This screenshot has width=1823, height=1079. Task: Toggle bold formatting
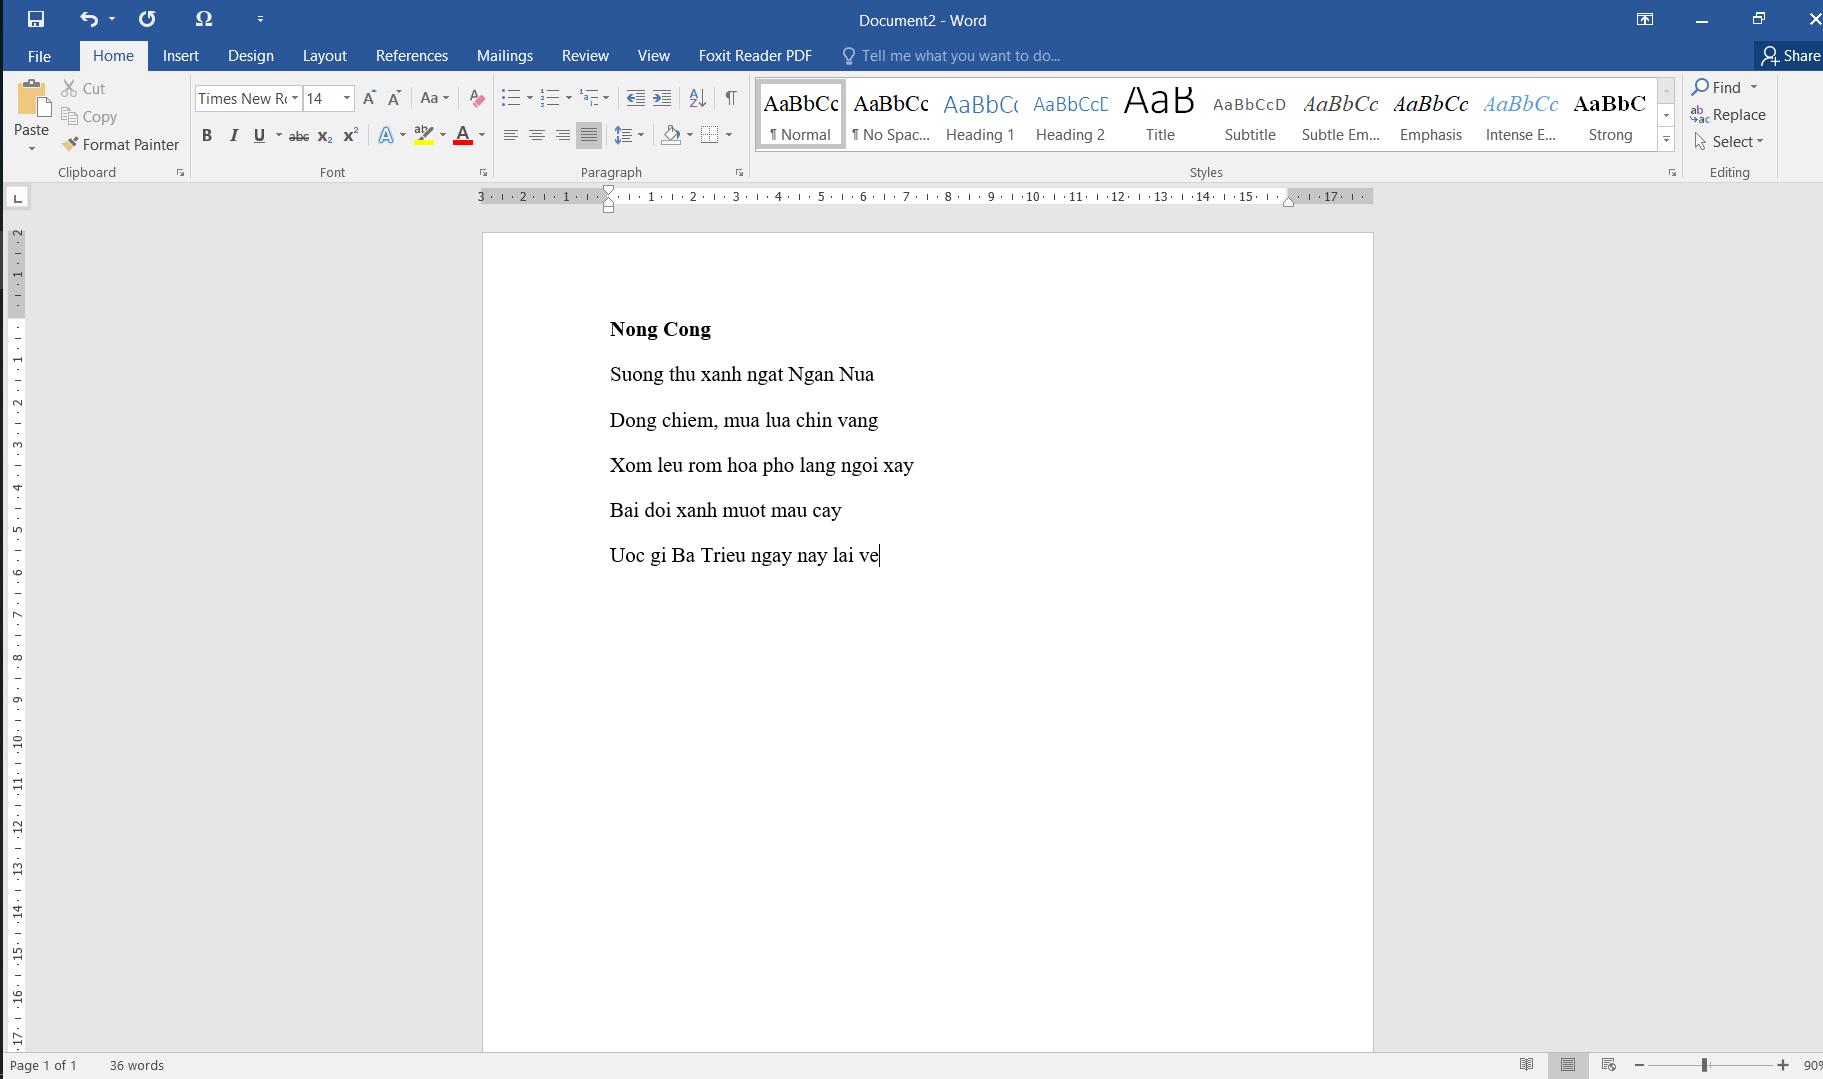coord(207,136)
